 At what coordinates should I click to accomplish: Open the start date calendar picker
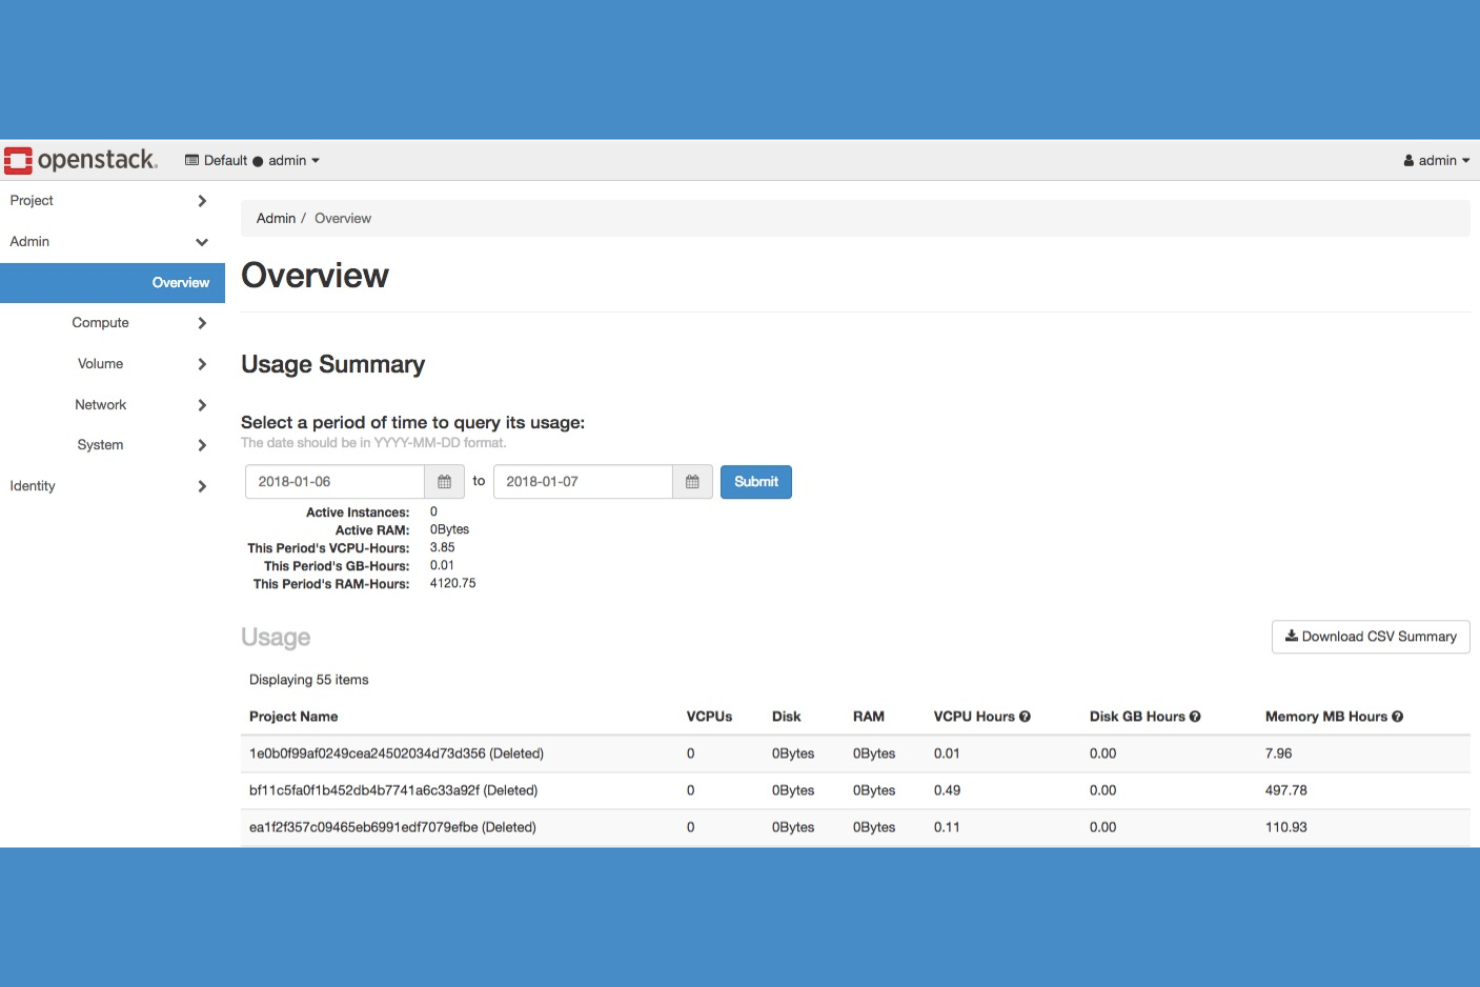(x=443, y=481)
